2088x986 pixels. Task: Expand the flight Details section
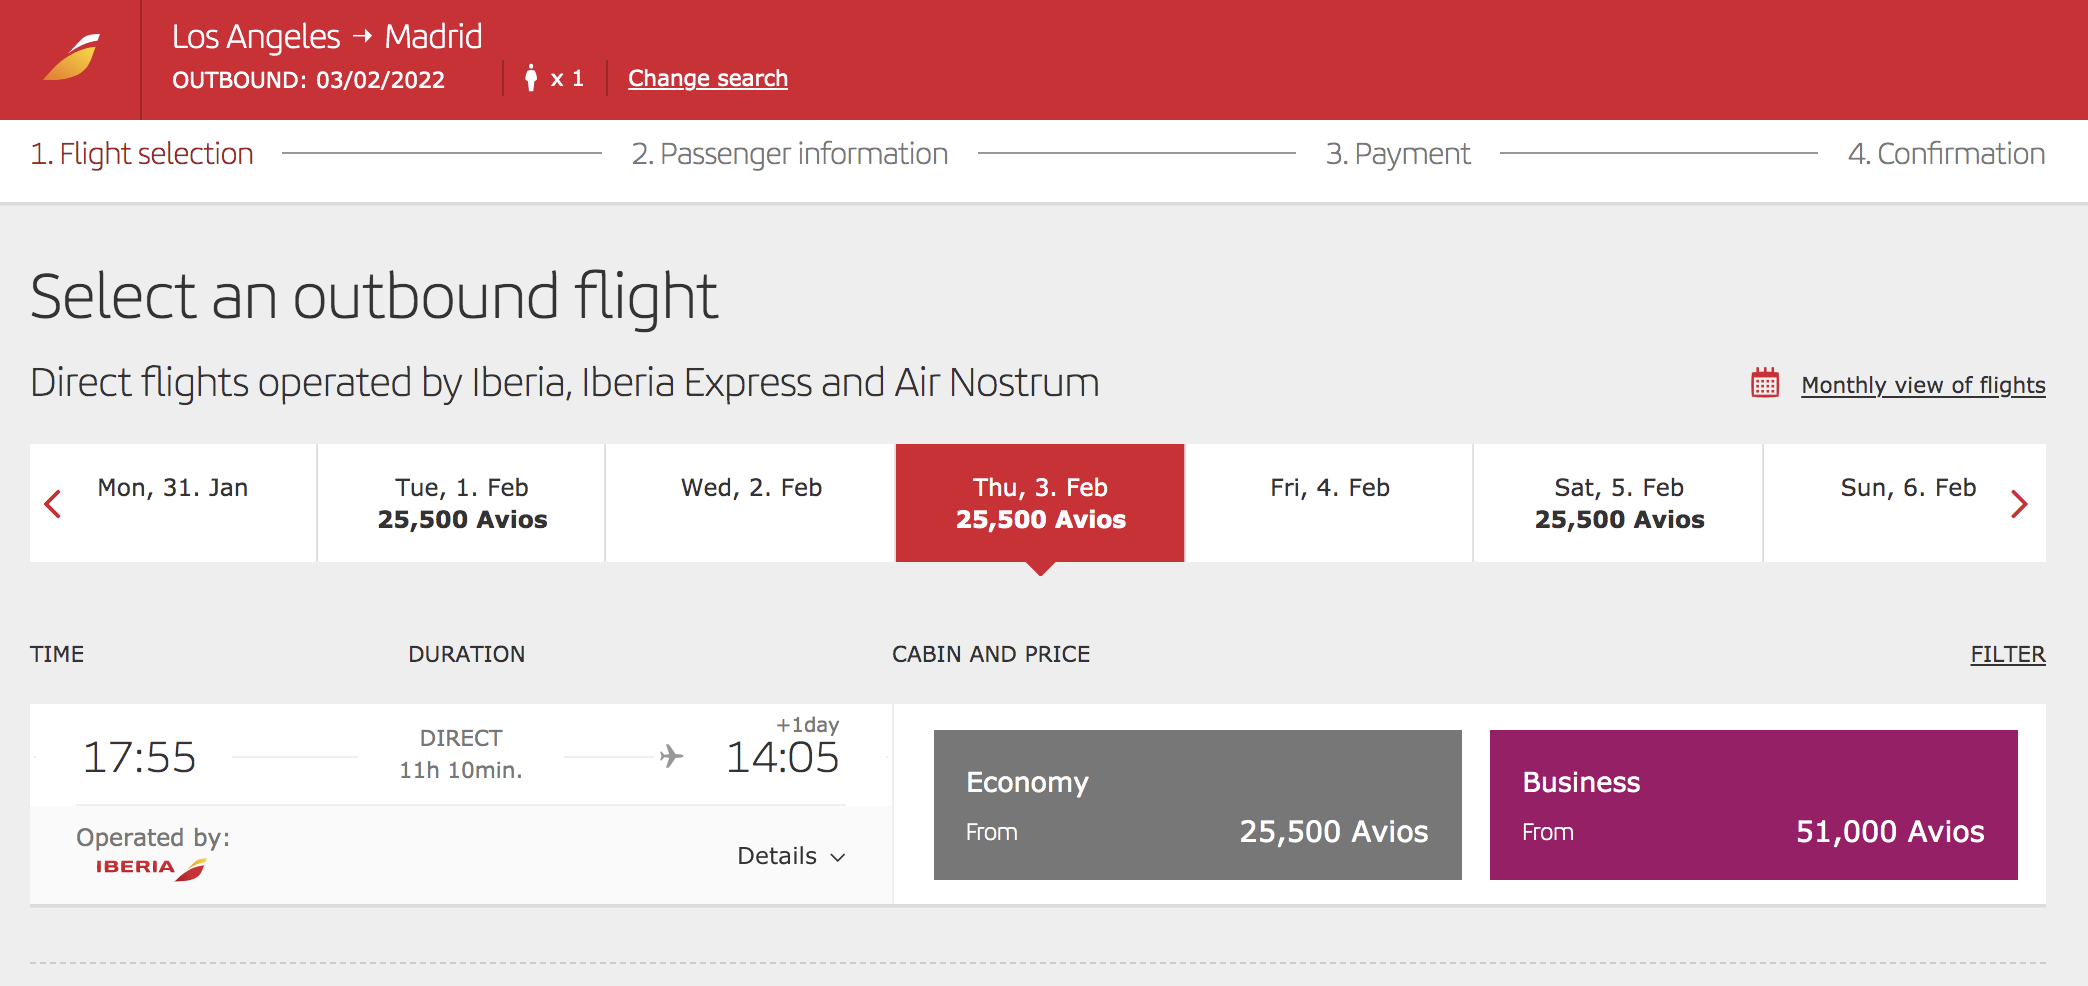tap(792, 856)
